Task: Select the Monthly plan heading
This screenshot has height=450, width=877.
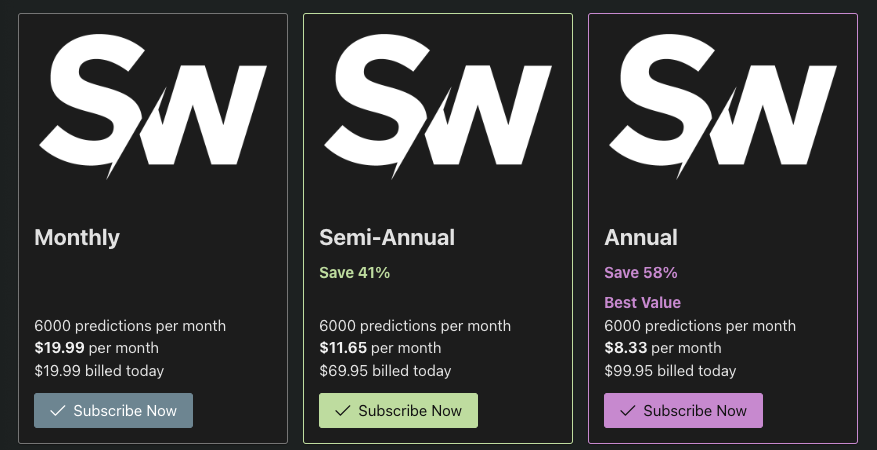Action: (x=77, y=238)
